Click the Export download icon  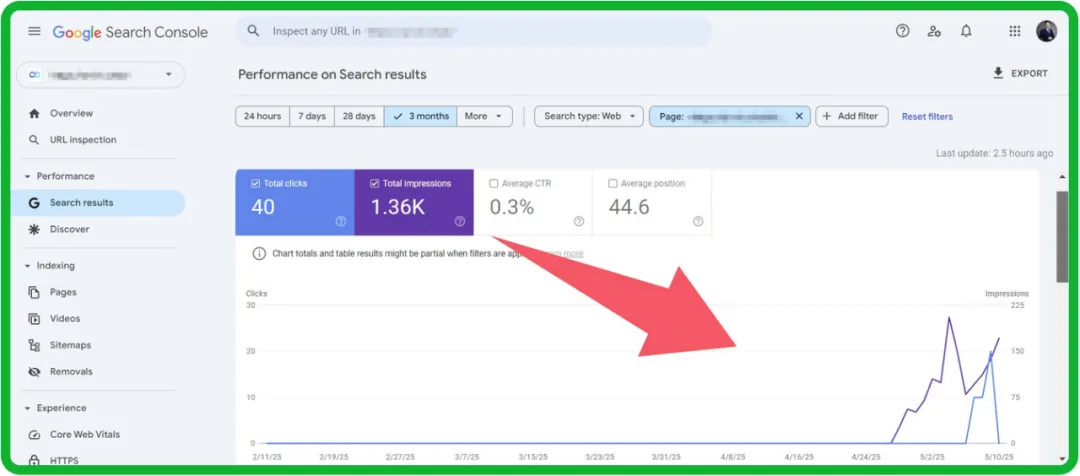pos(997,73)
